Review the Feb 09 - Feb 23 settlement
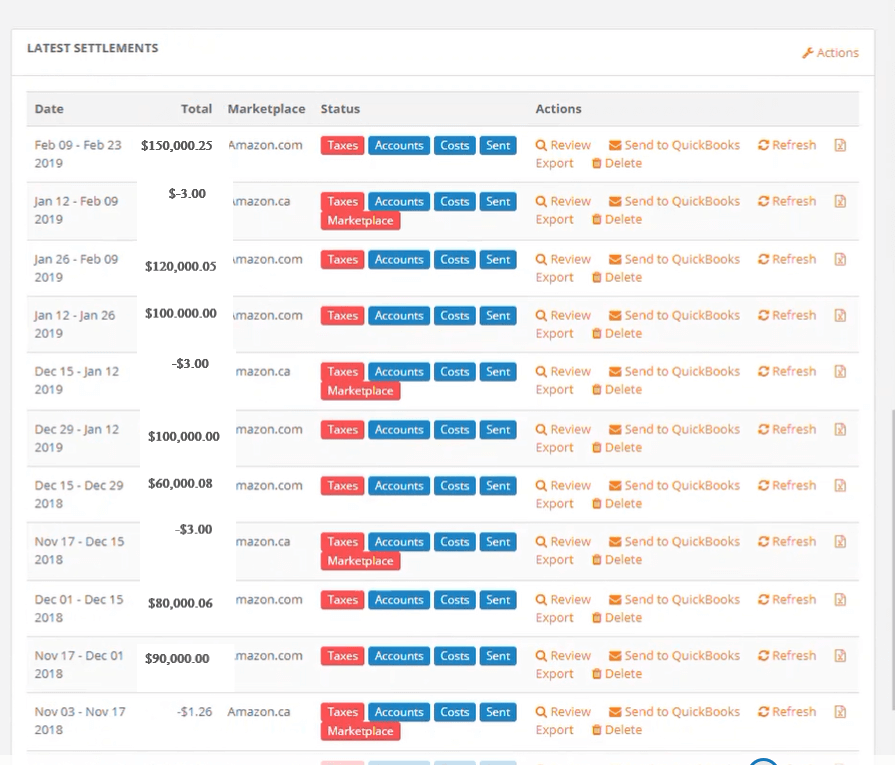Viewport: 895px width, 765px height. [563, 145]
